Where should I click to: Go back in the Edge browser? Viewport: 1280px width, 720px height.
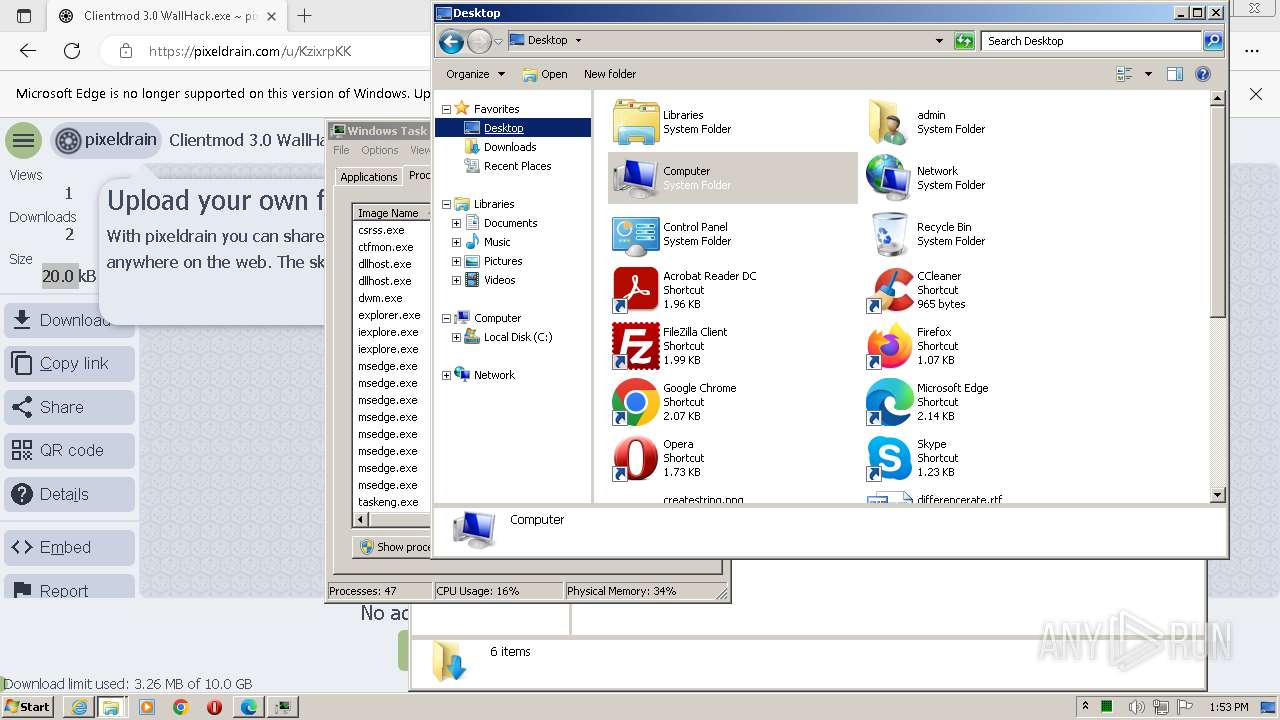click(x=28, y=51)
